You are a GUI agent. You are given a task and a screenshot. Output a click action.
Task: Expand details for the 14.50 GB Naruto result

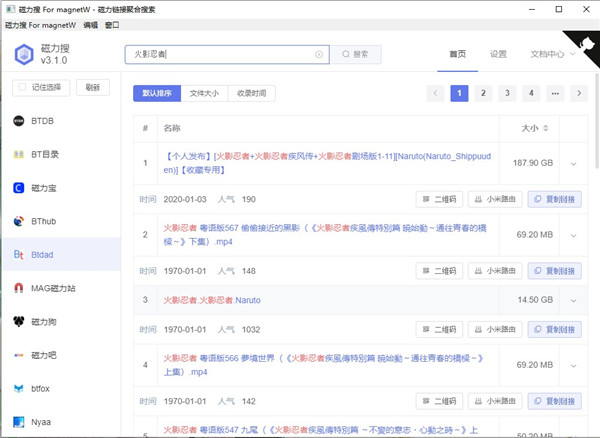pyautogui.click(x=573, y=300)
